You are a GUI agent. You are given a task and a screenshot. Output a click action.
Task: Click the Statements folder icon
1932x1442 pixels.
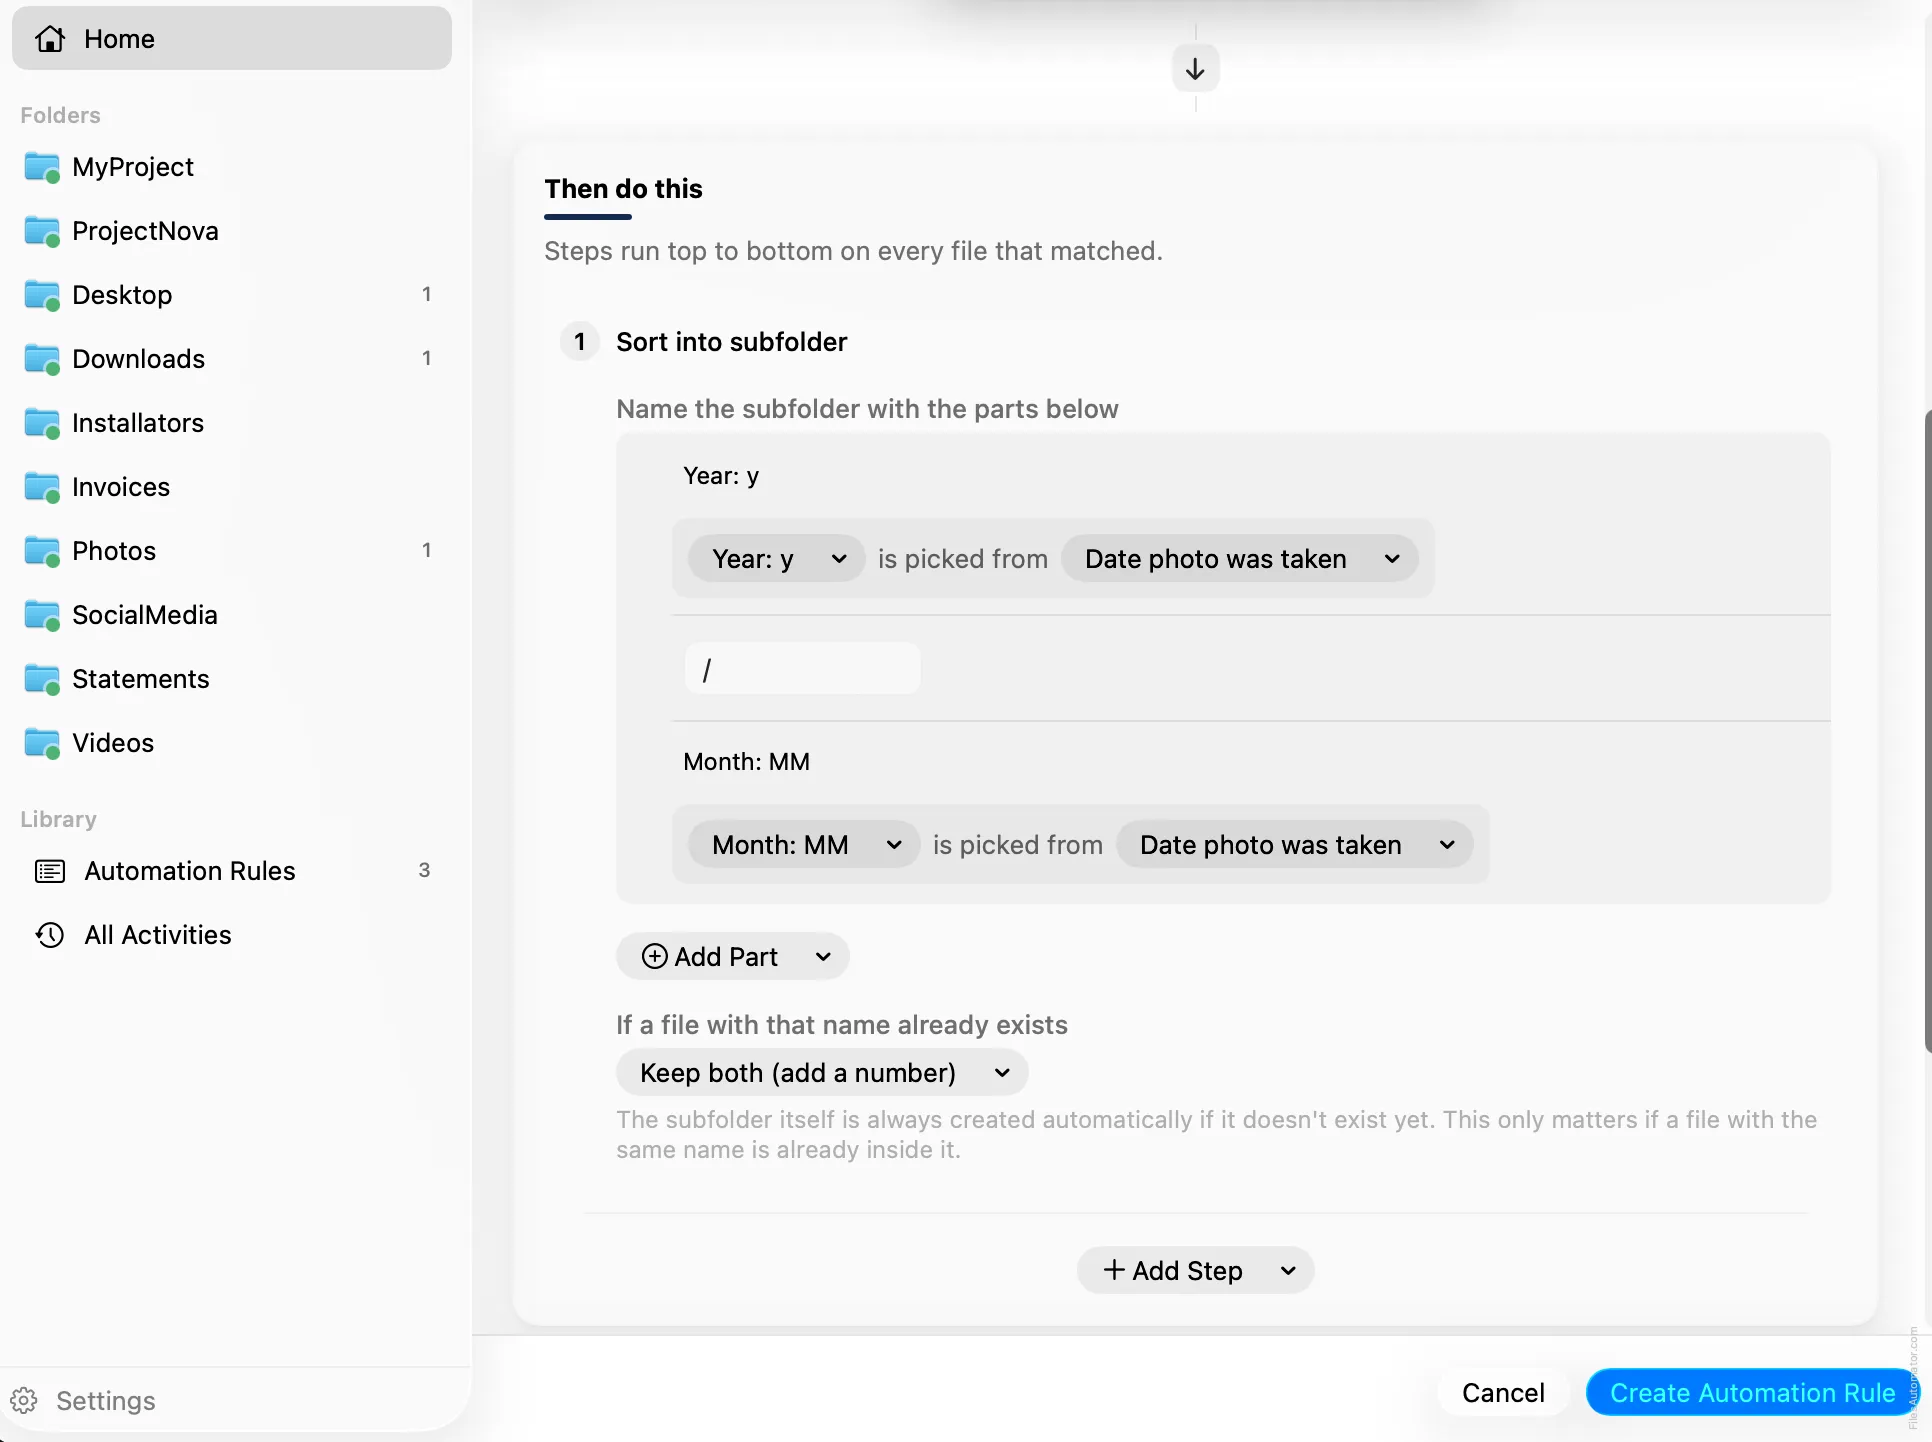click(x=42, y=679)
